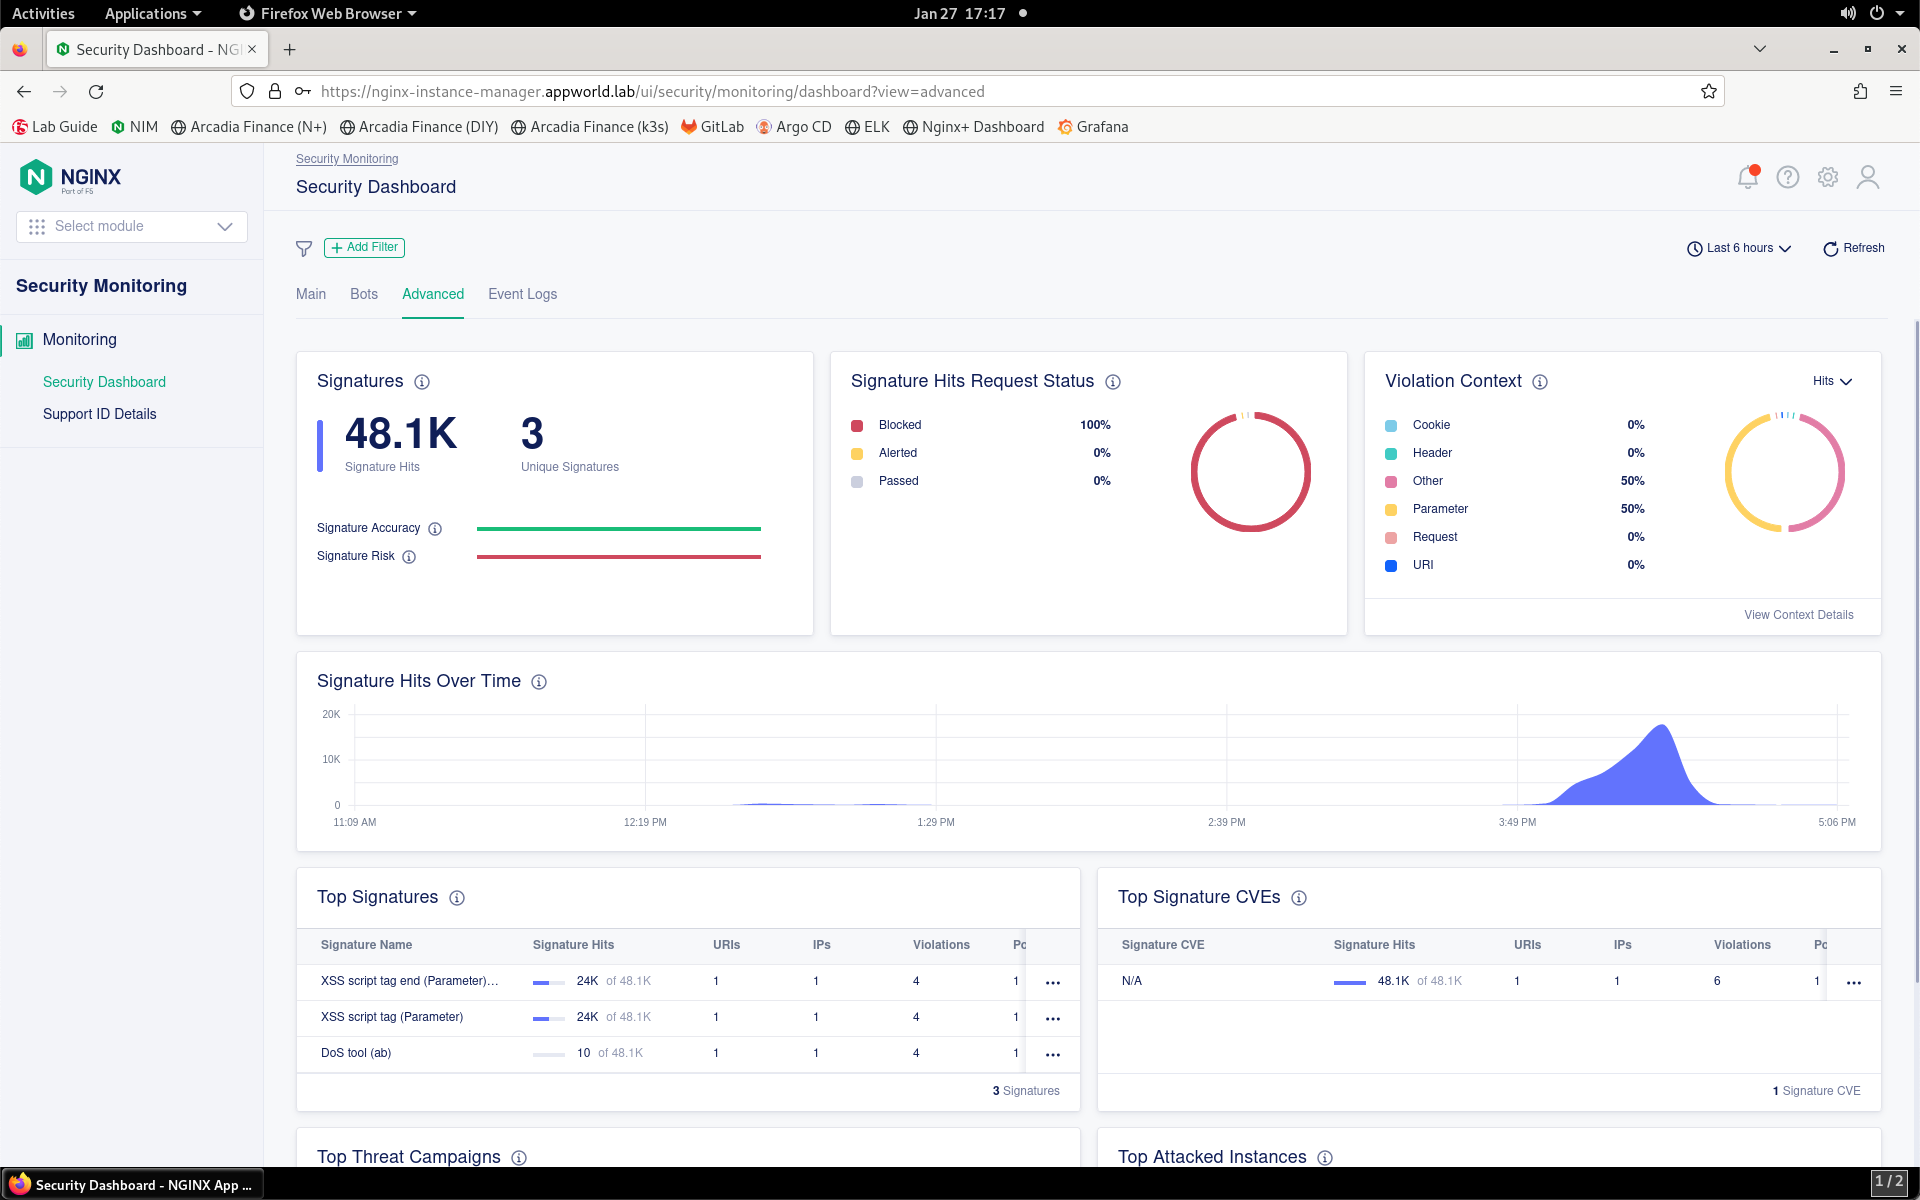Switch to the Event Logs tab

(x=523, y=294)
